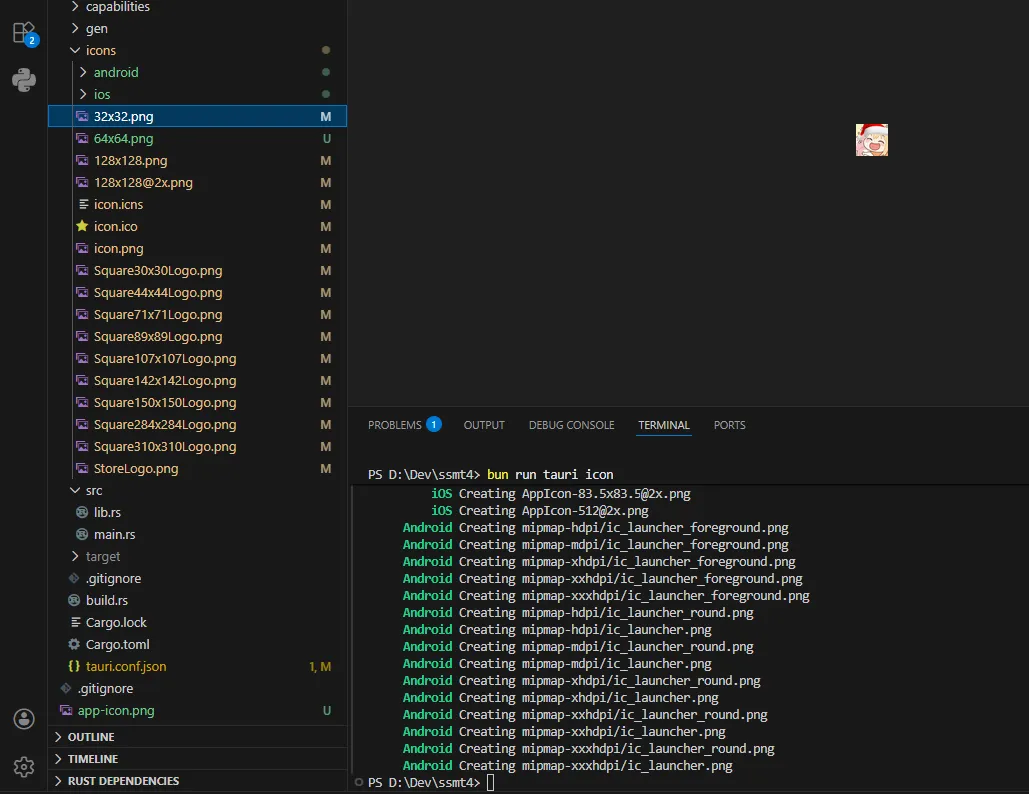
Task: Click the braces icon beside tauri.conf.json
Action: pyautogui.click(x=74, y=667)
